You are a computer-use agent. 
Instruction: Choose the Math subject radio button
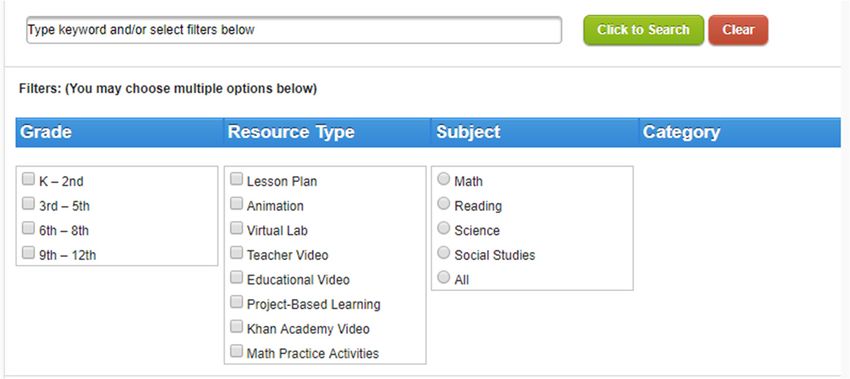point(444,179)
